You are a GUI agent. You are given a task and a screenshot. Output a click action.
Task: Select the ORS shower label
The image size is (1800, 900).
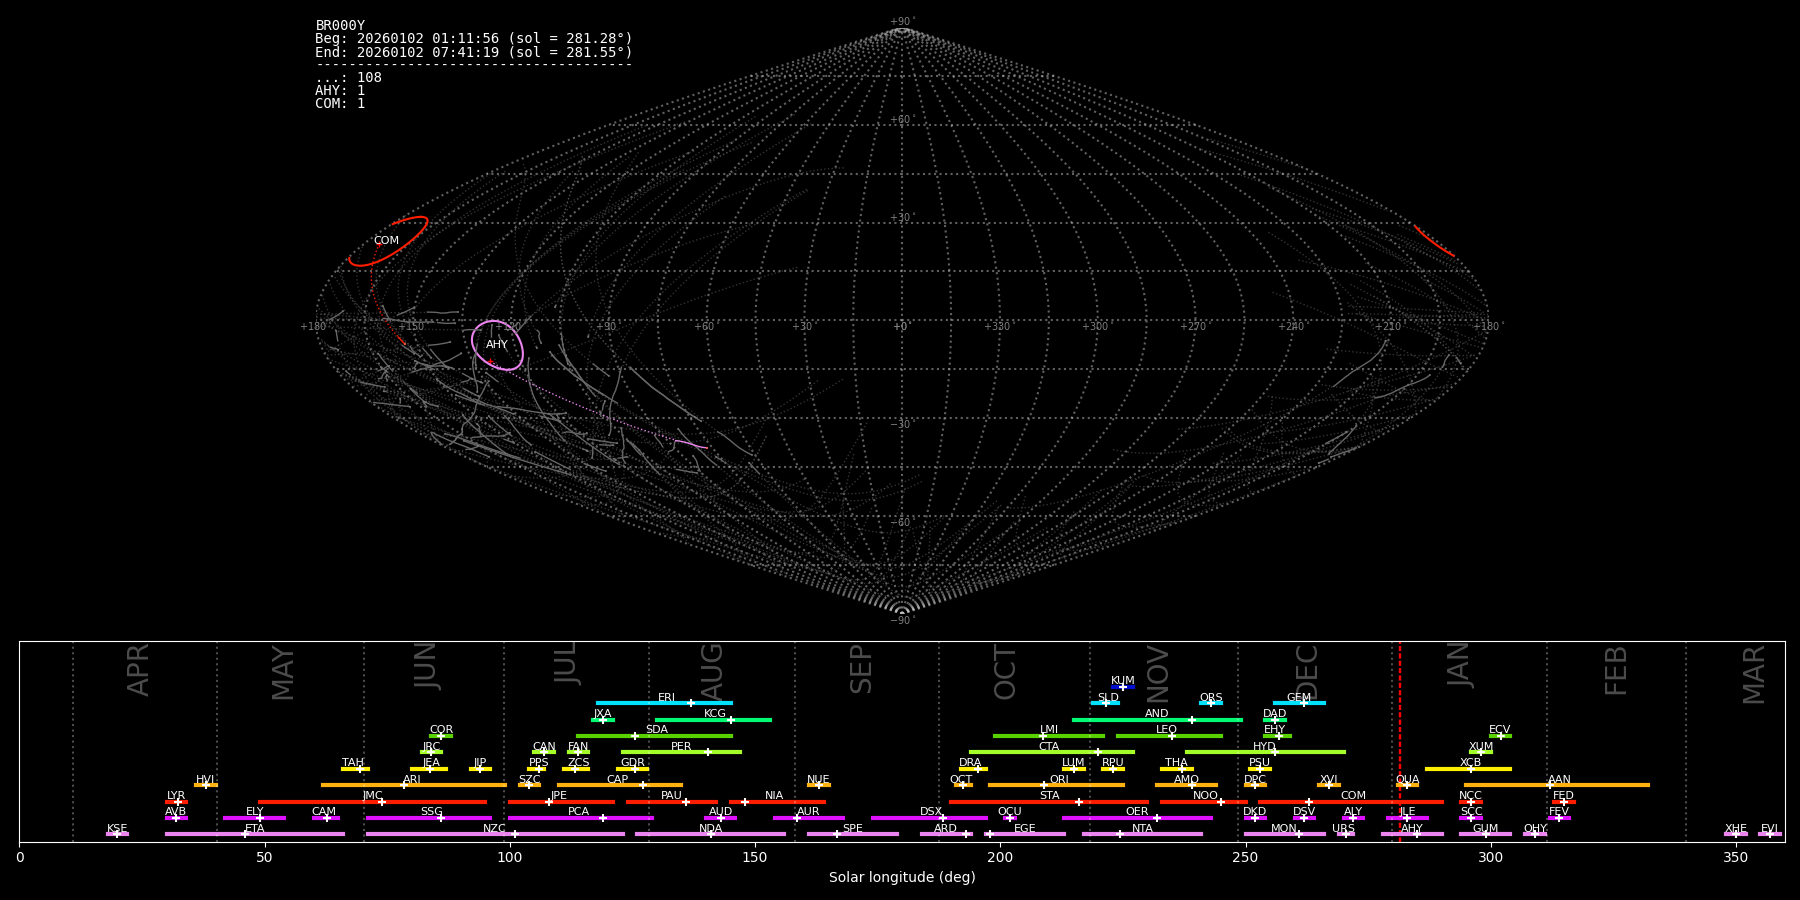[1211, 698]
